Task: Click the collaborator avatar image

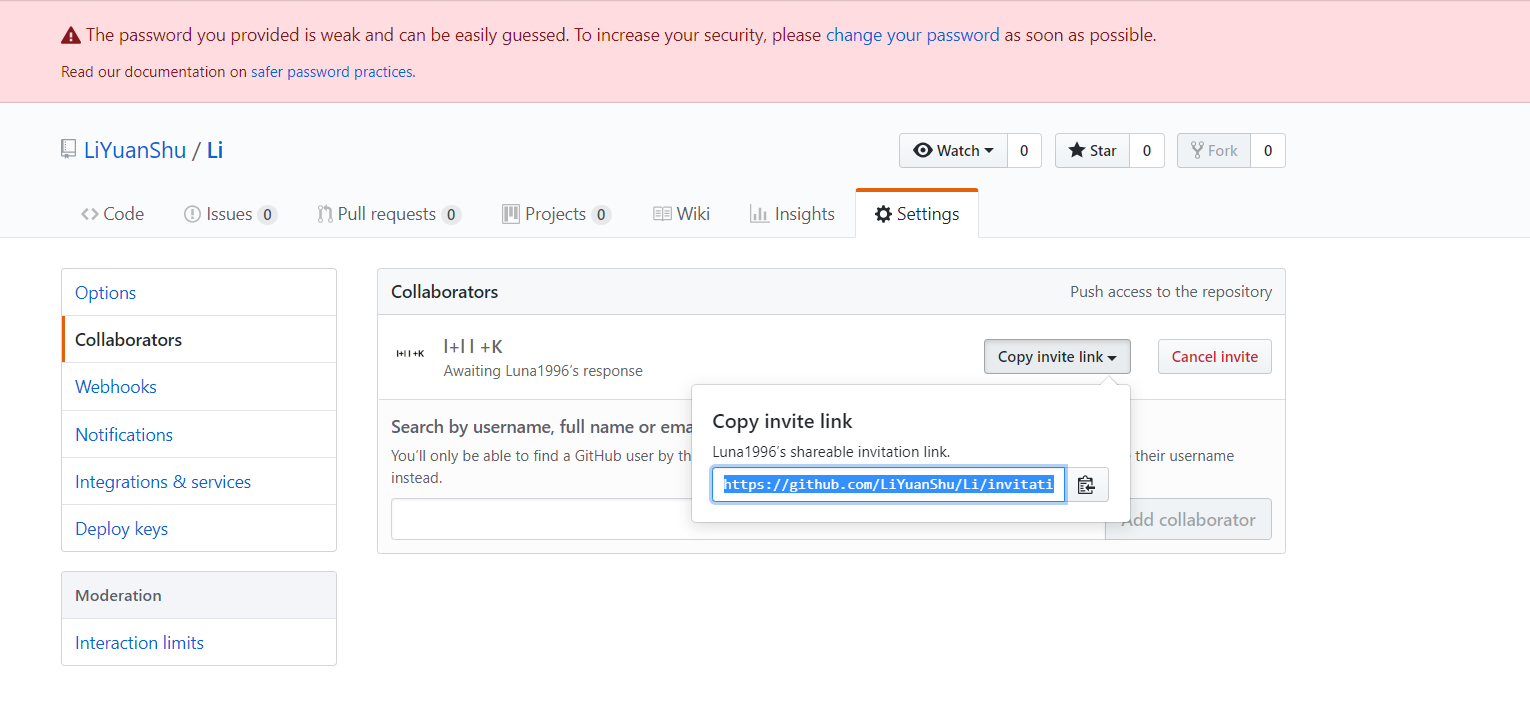Action: tap(411, 353)
